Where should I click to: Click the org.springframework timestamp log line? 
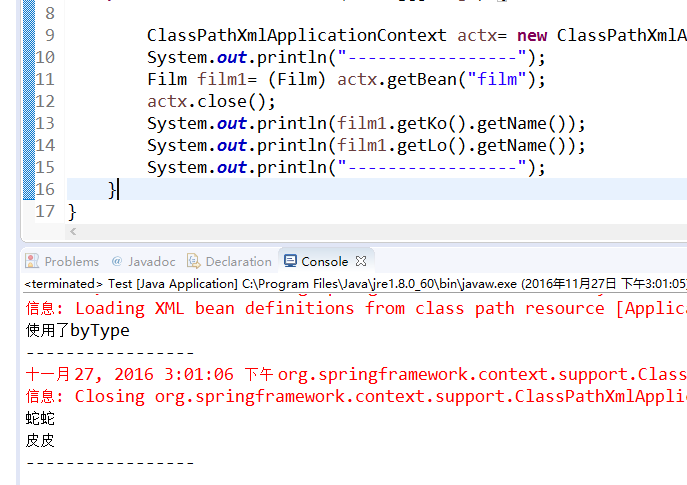pos(356,374)
